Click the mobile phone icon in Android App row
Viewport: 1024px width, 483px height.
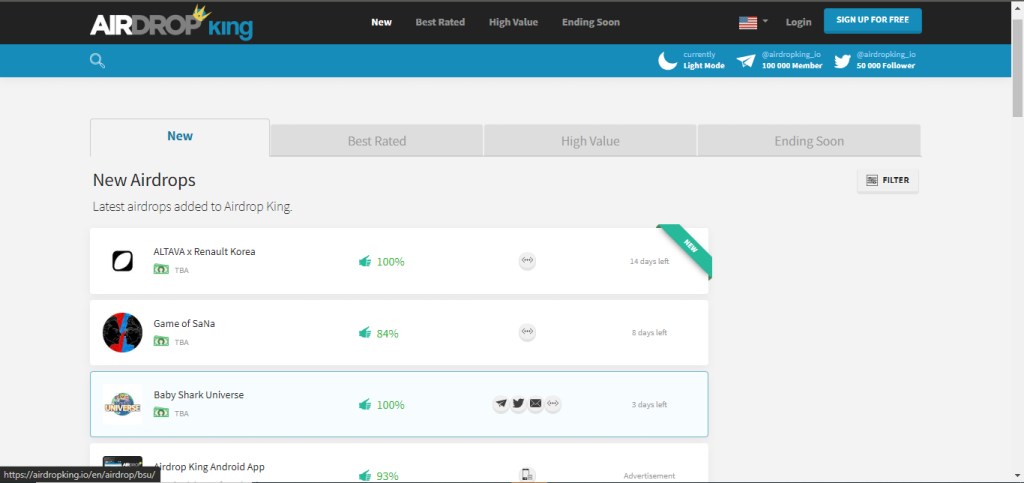(x=527, y=475)
